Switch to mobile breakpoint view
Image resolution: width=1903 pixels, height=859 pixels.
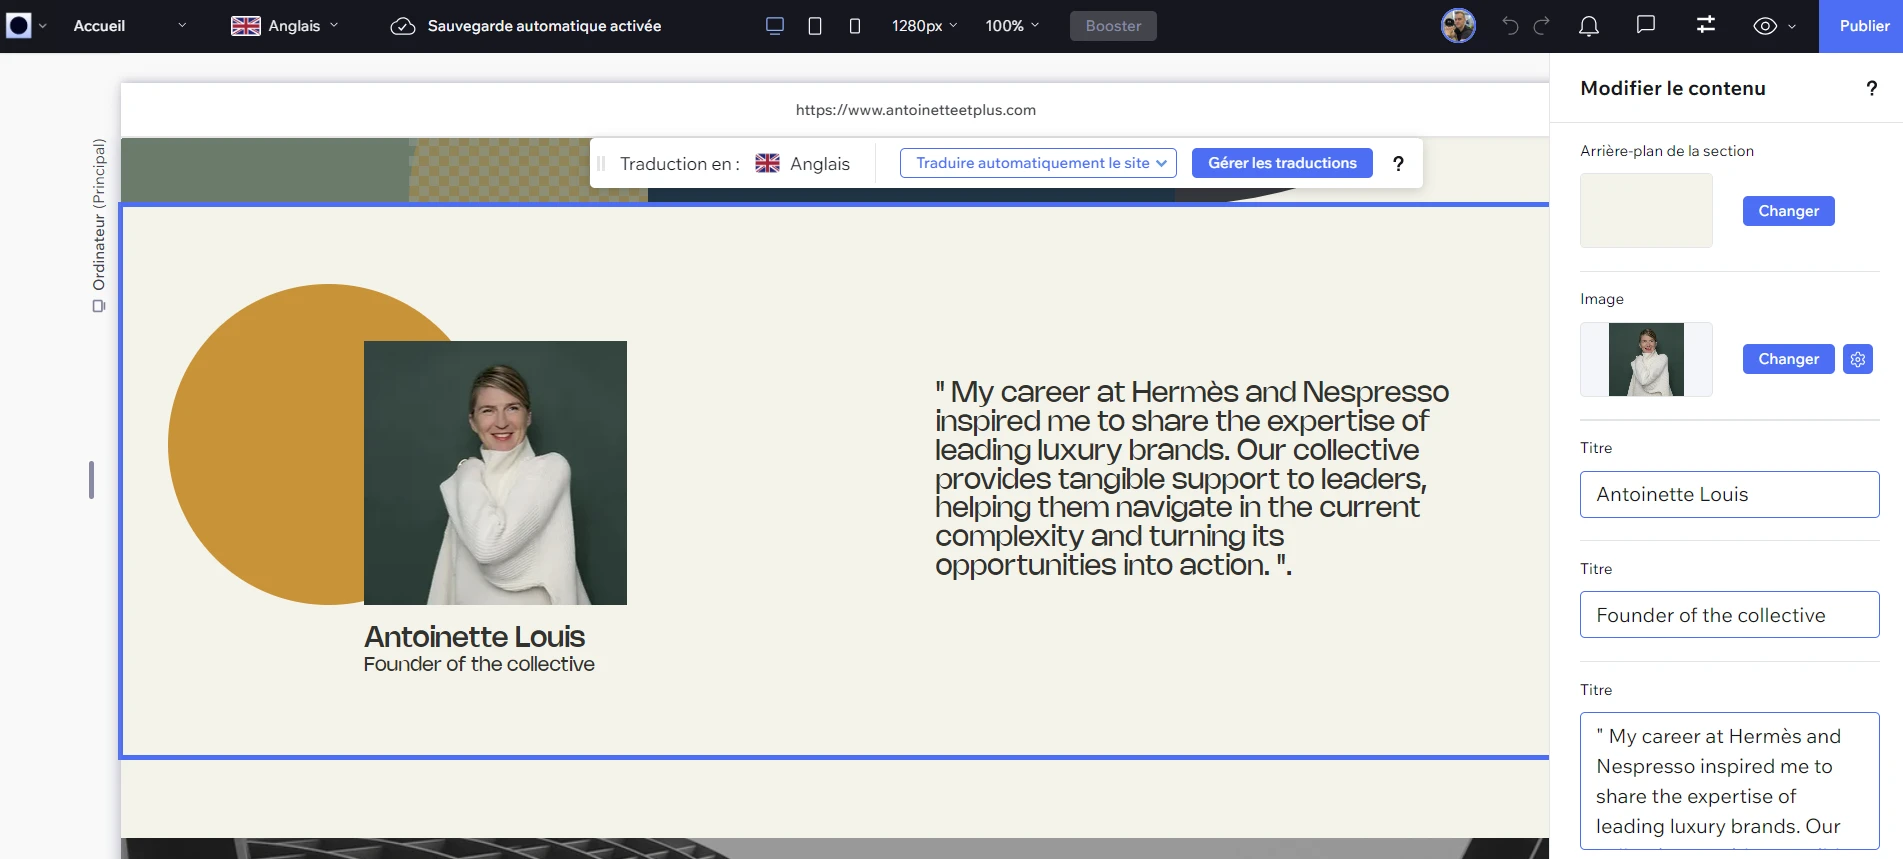tap(855, 26)
